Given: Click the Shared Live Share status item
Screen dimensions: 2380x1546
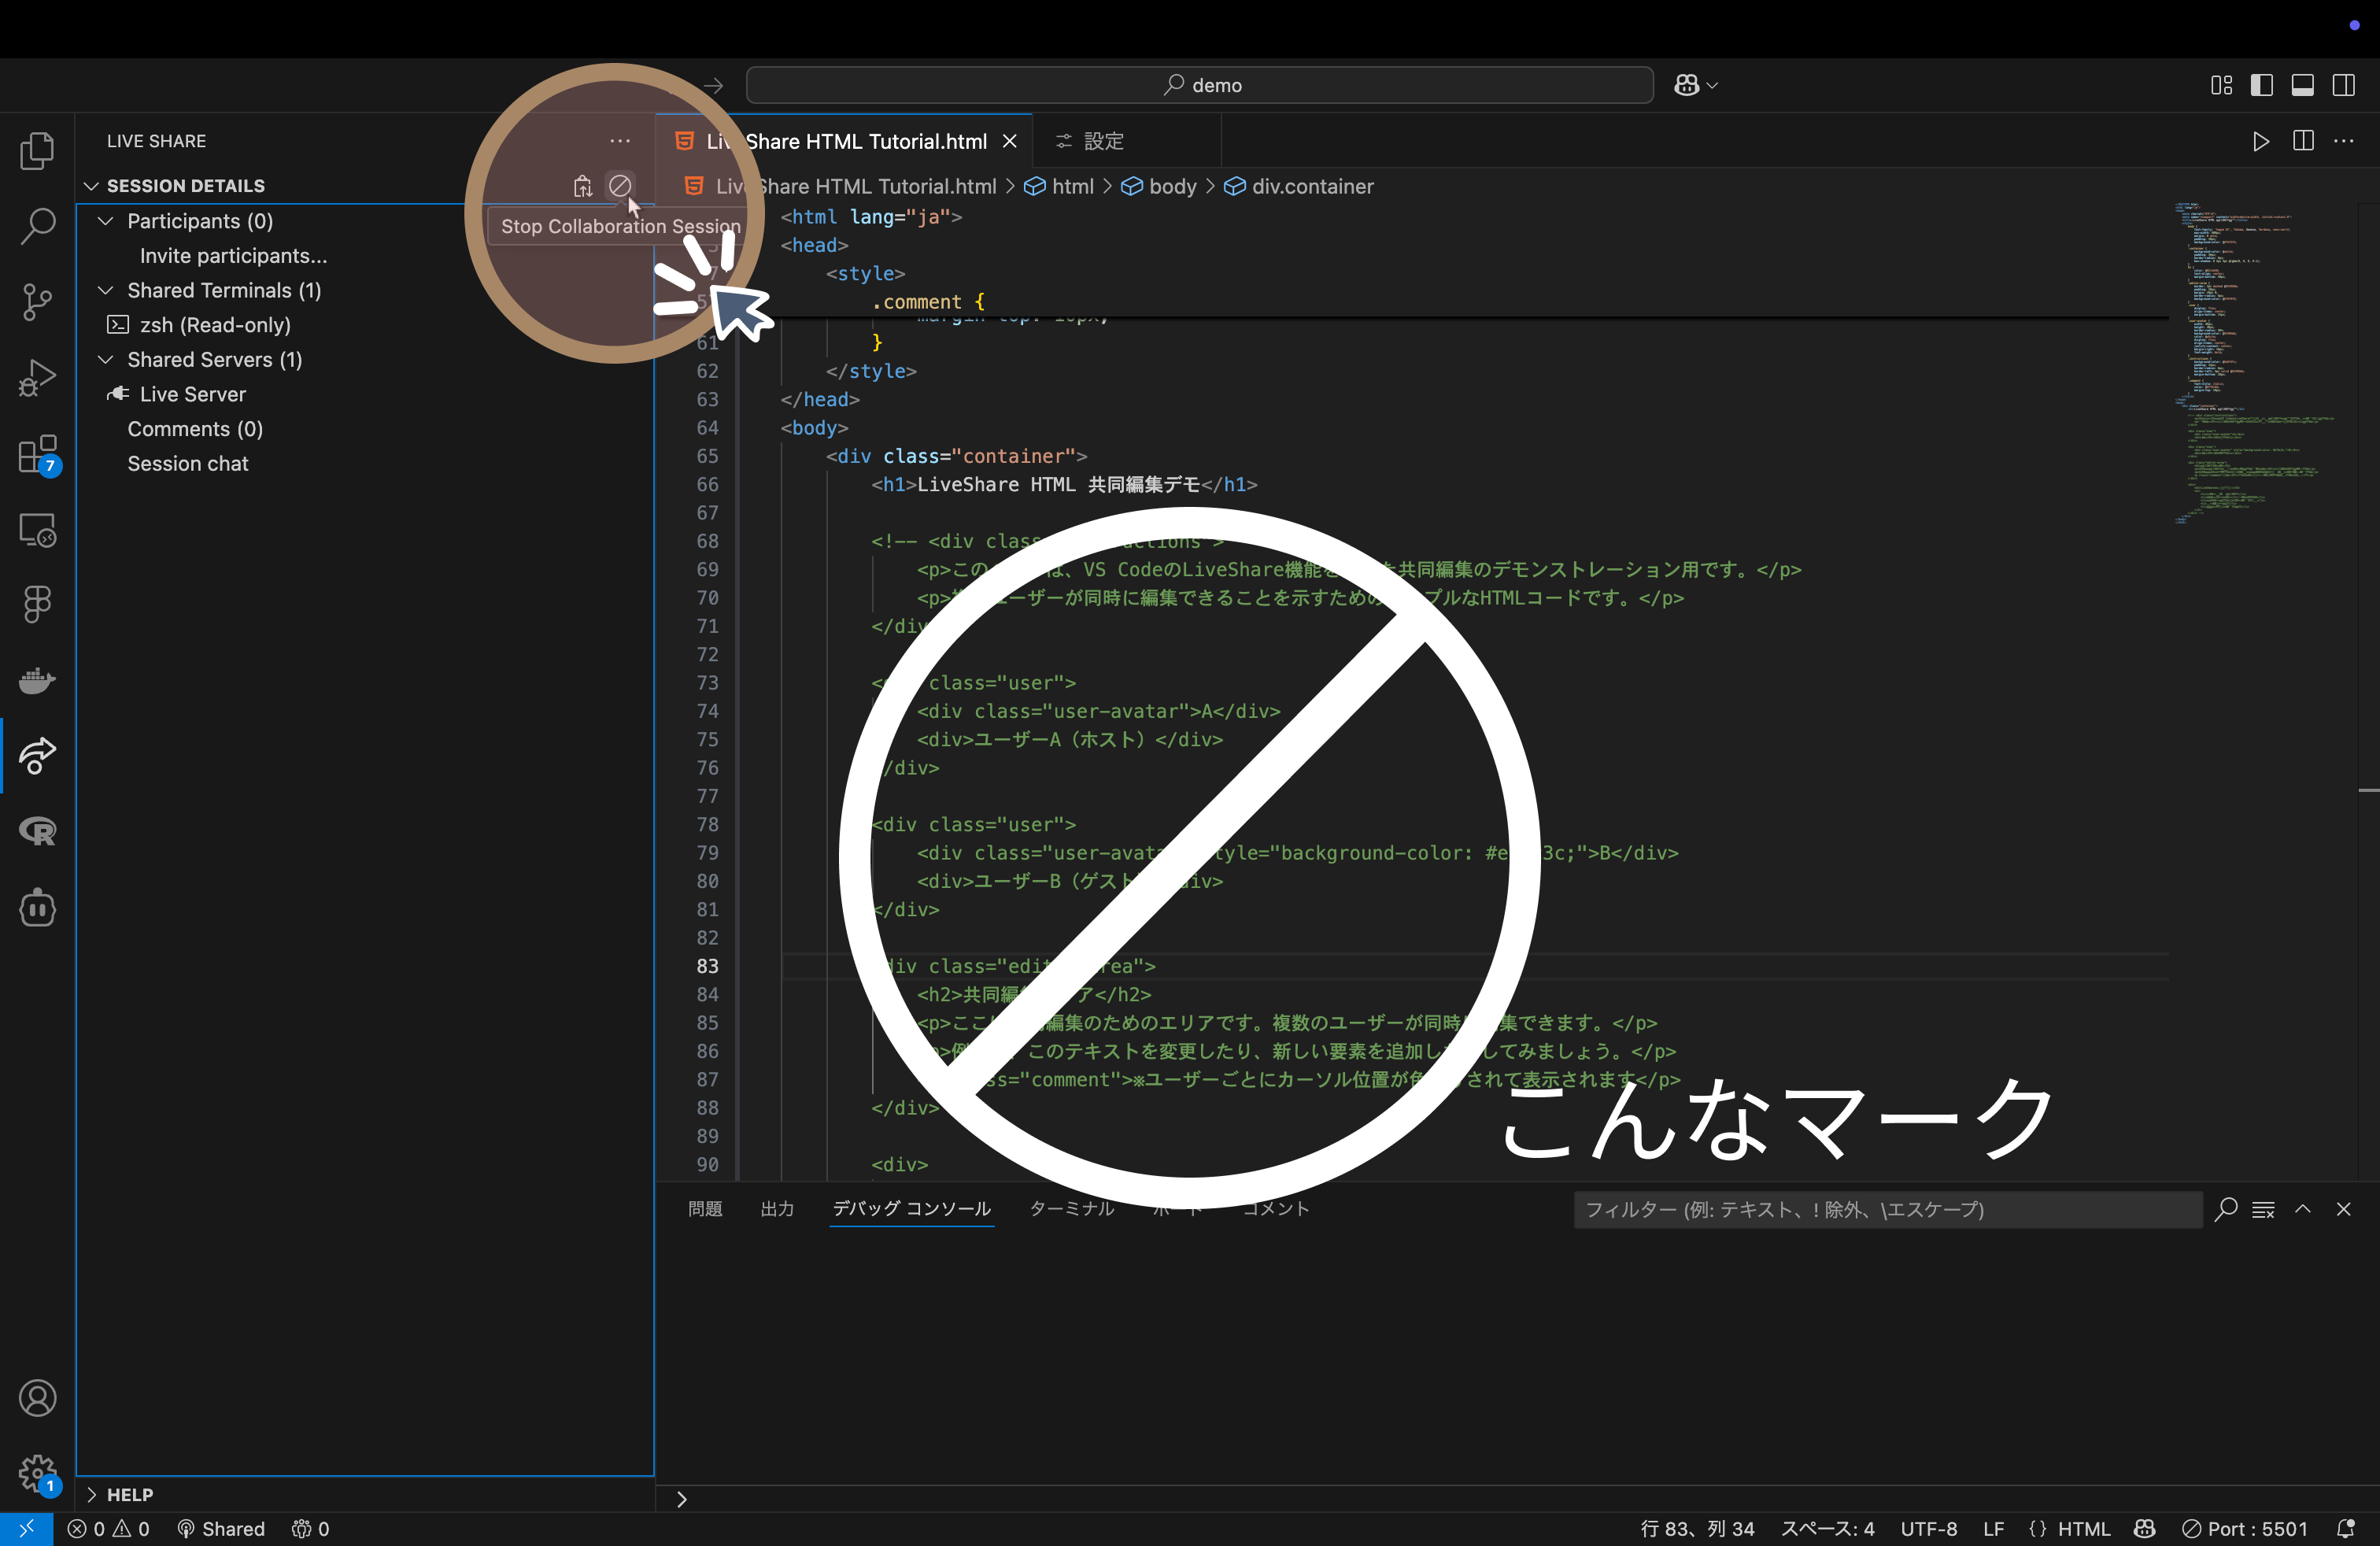Looking at the screenshot, I should coord(221,1529).
